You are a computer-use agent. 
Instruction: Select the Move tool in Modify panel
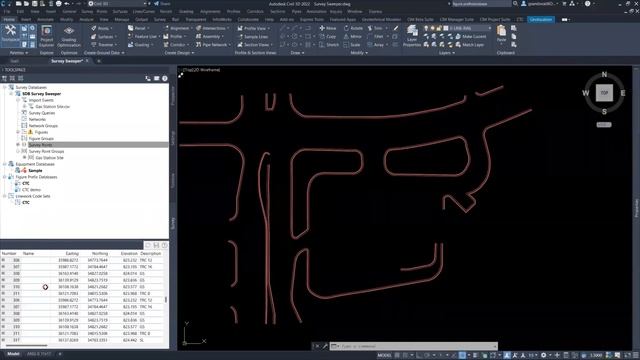point(328,28)
